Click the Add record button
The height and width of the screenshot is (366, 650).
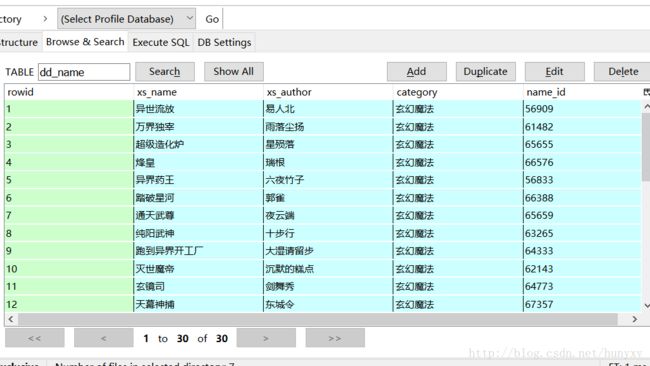(x=416, y=72)
